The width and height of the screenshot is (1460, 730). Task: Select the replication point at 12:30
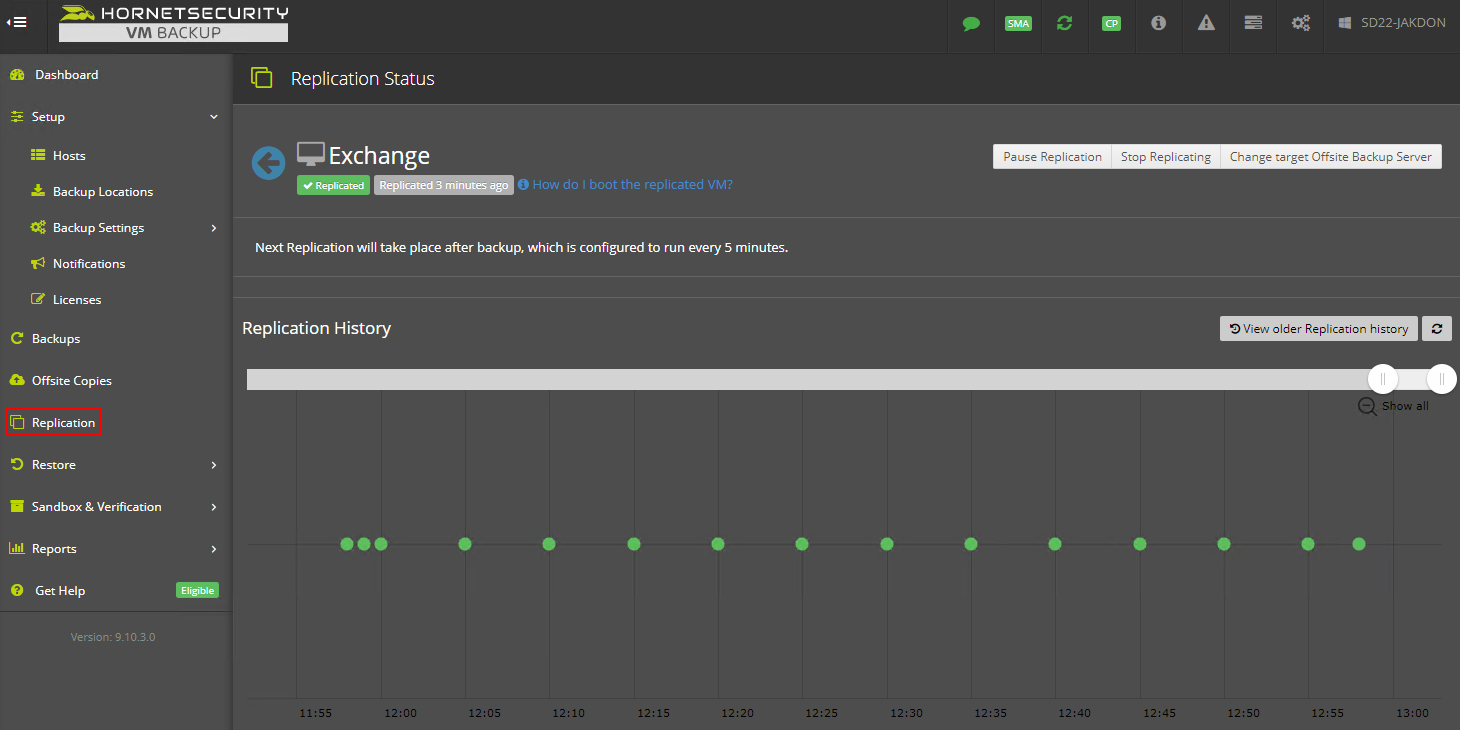[x=887, y=544]
